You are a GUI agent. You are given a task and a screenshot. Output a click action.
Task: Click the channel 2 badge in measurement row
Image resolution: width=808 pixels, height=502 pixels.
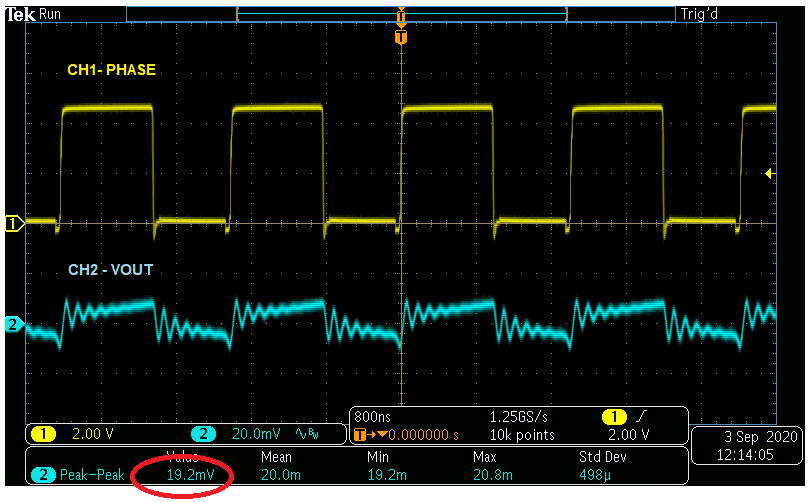[x=43, y=475]
